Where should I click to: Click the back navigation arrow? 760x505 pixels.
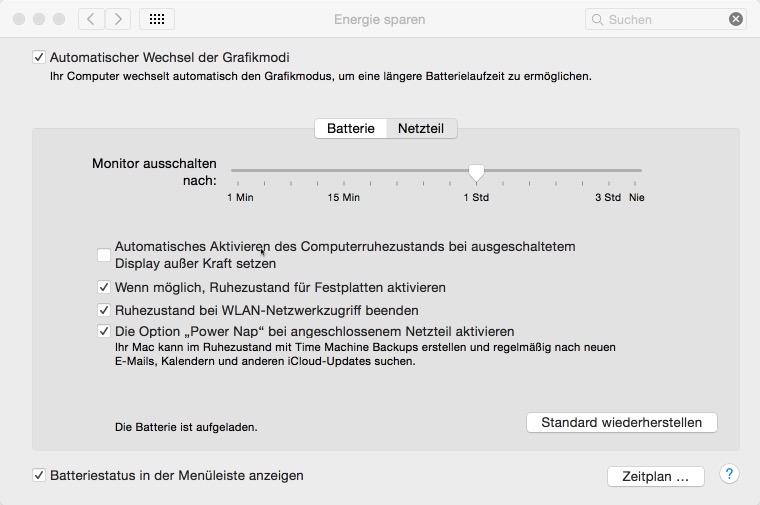pyautogui.click(x=91, y=19)
